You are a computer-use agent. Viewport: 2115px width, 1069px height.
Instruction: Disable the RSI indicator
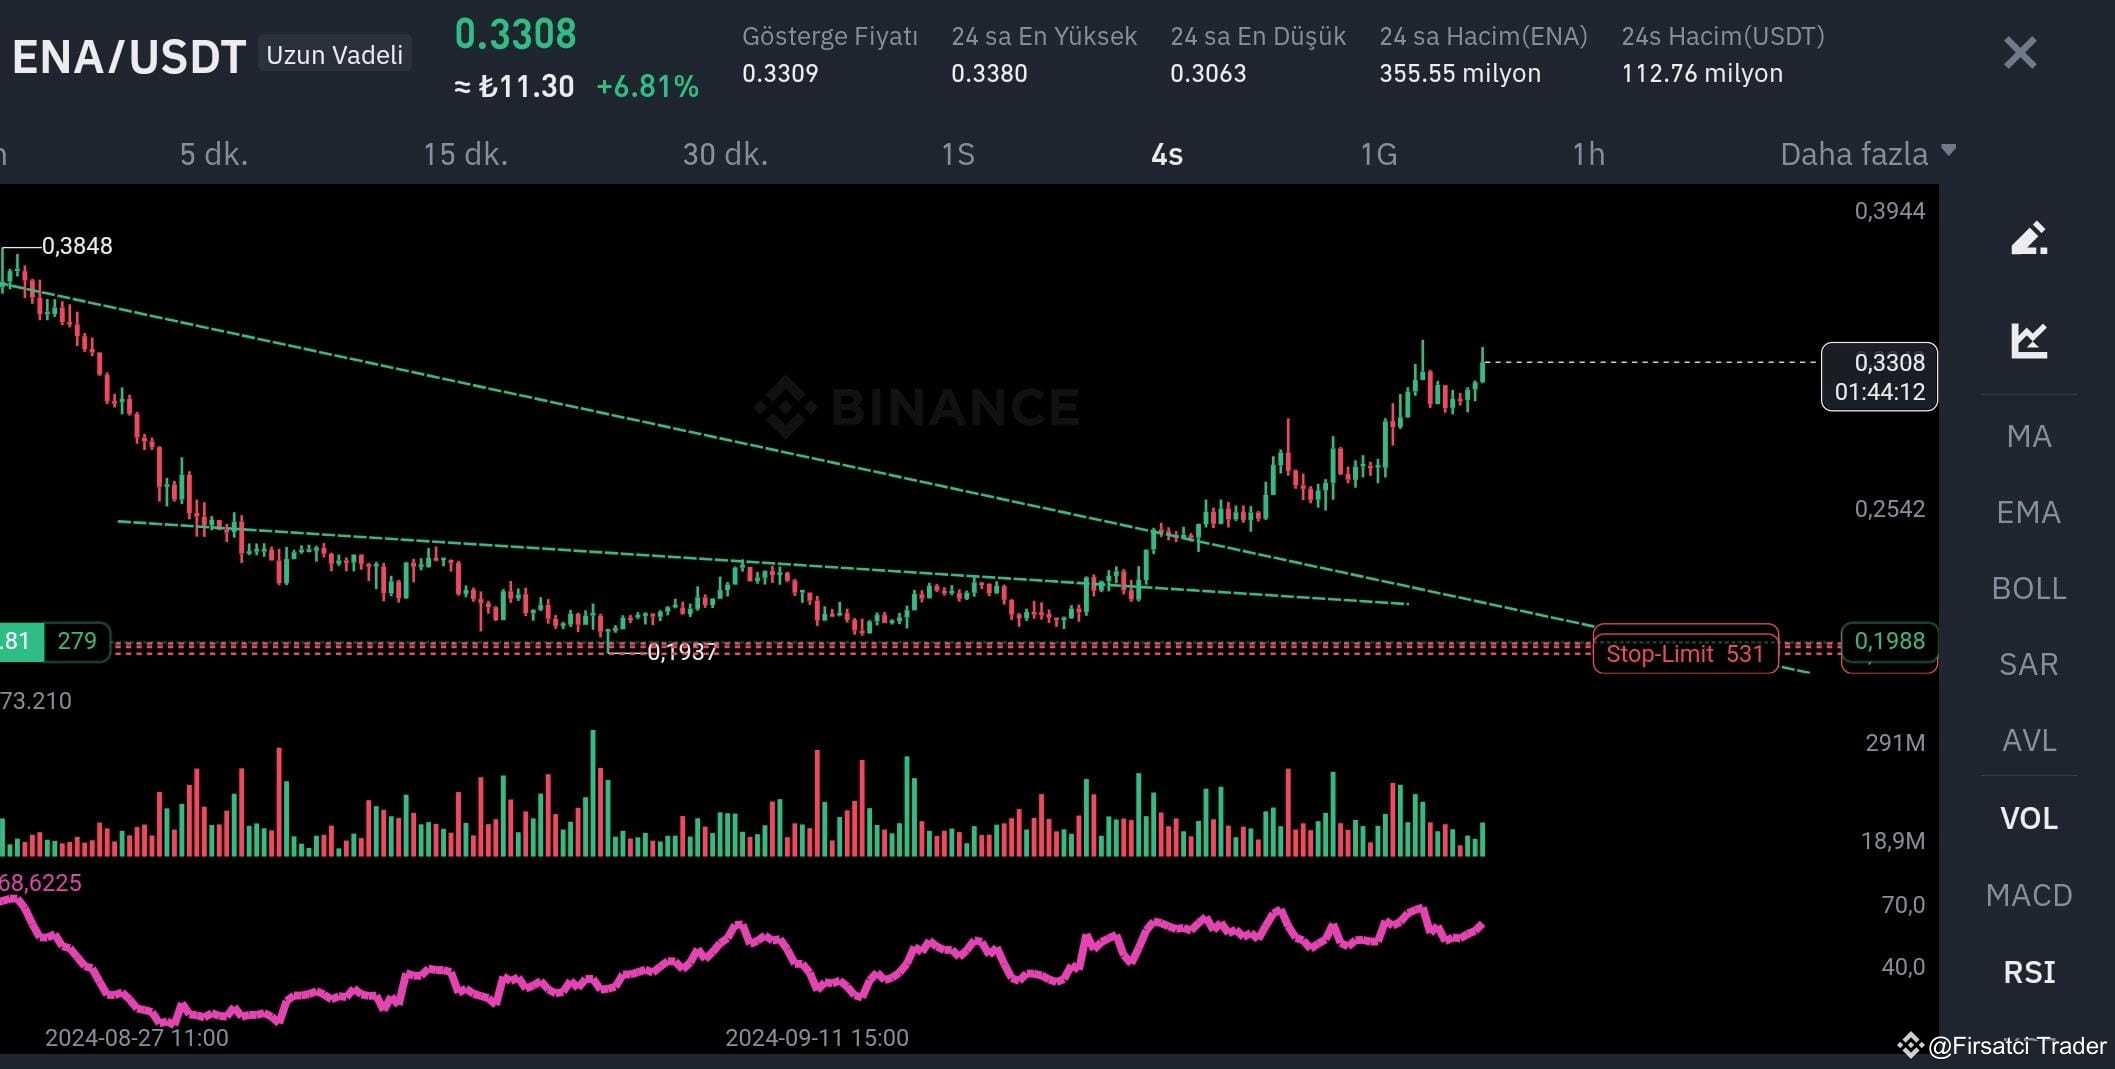coord(2029,972)
